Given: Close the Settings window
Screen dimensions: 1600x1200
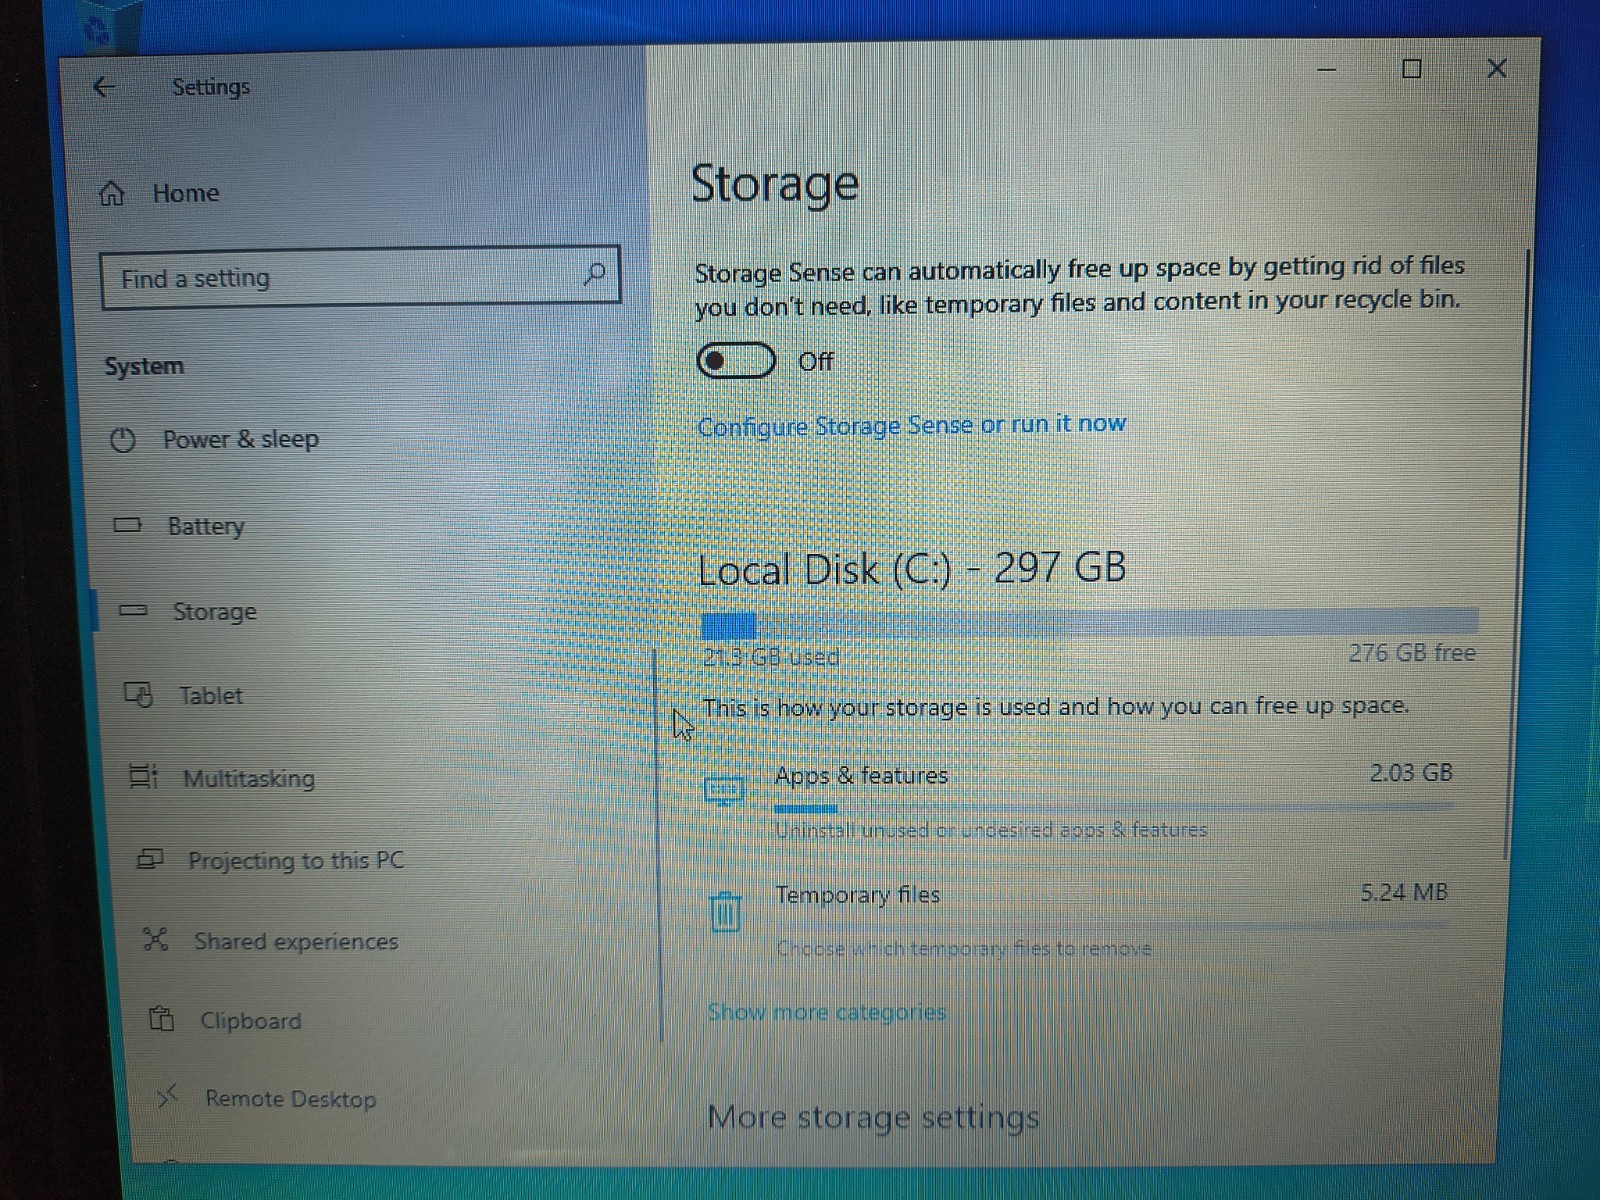Looking at the screenshot, I should (1497, 68).
